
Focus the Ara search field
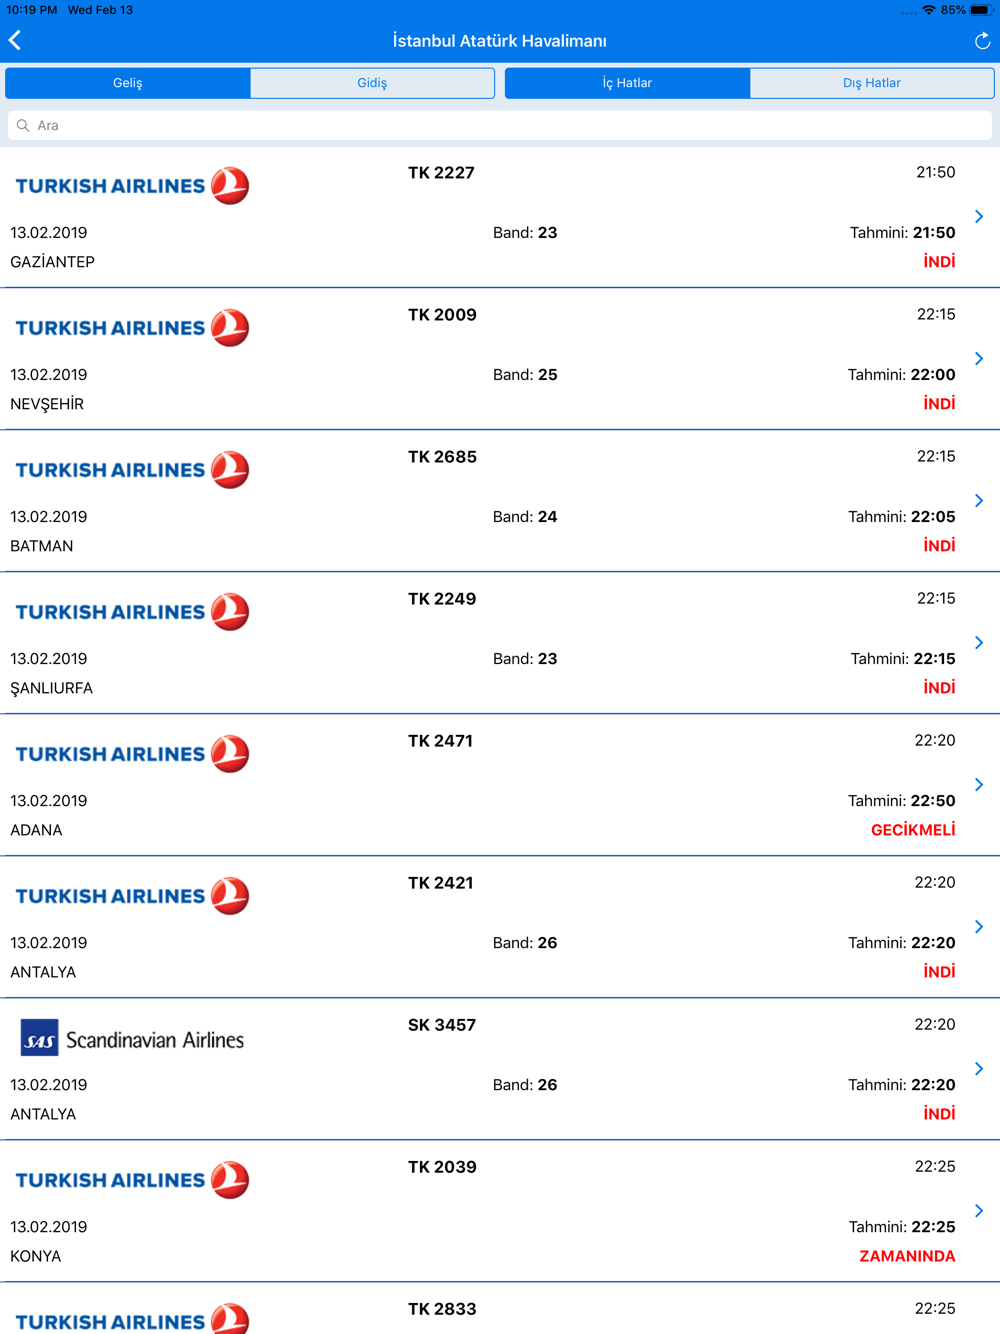click(500, 126)
